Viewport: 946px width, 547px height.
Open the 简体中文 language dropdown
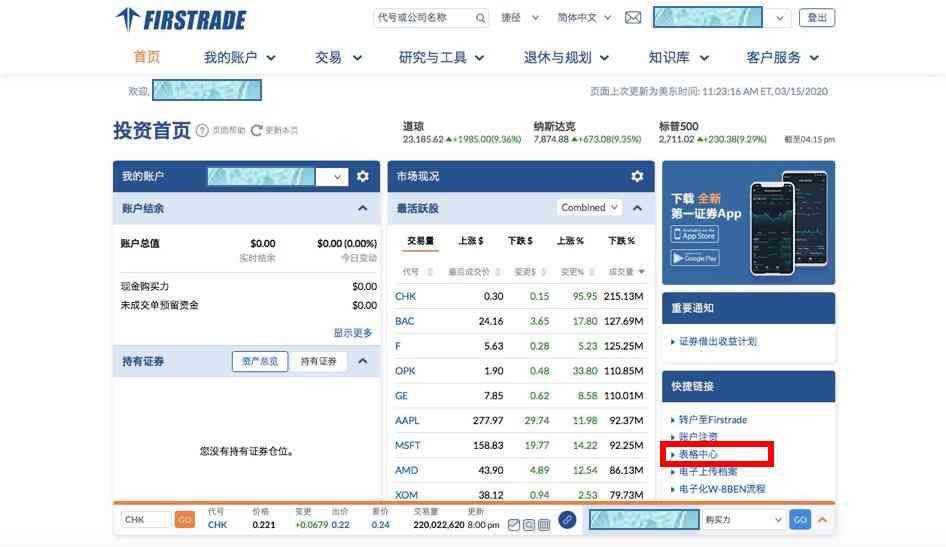(582, 18)
